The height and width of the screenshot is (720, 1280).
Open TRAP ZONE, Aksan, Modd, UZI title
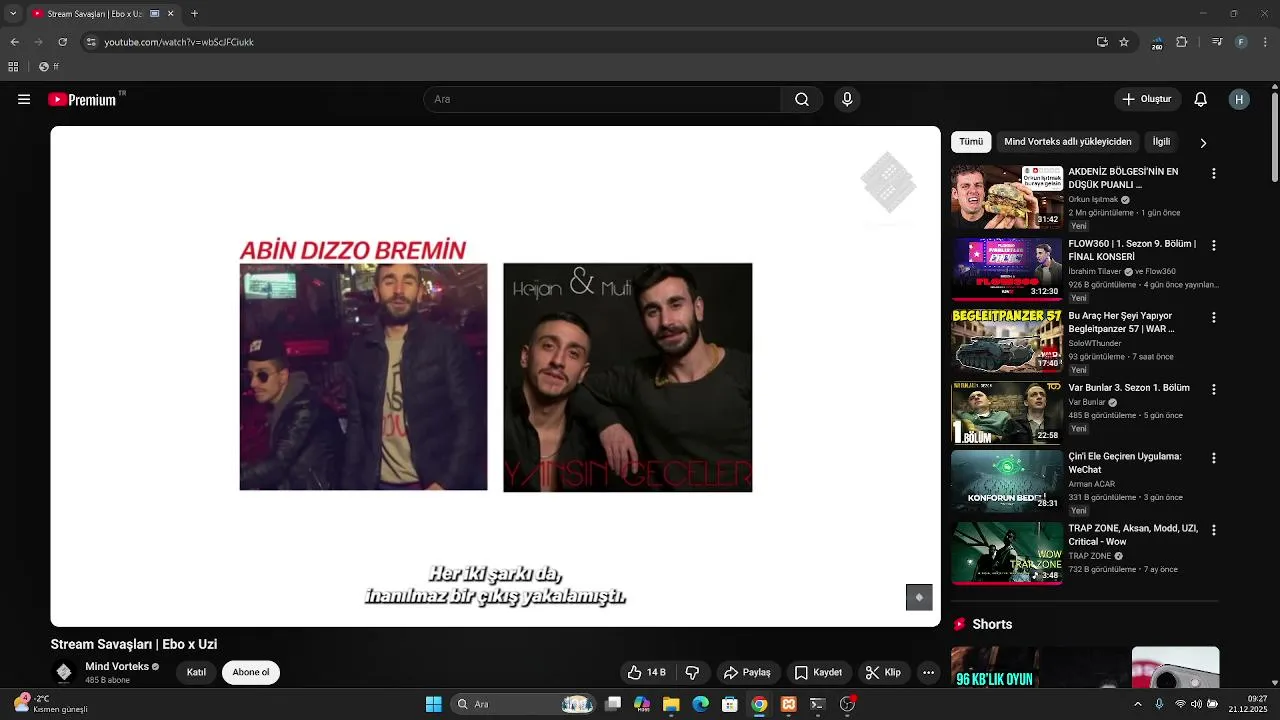click(x=1133, y=535)
